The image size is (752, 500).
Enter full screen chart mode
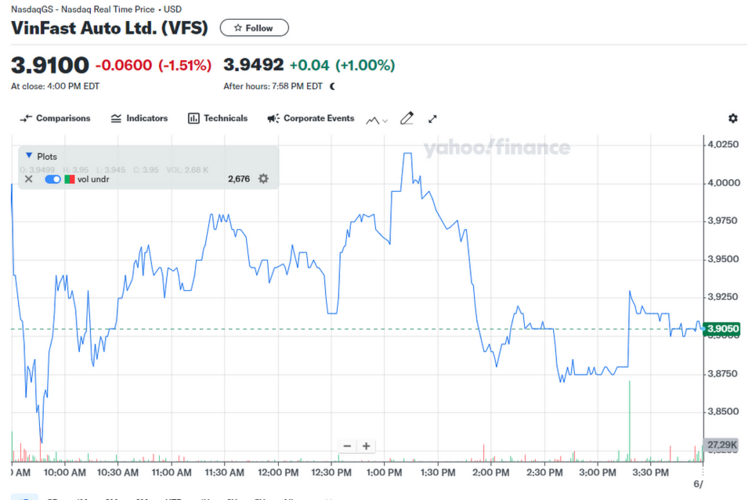(433, 118)
